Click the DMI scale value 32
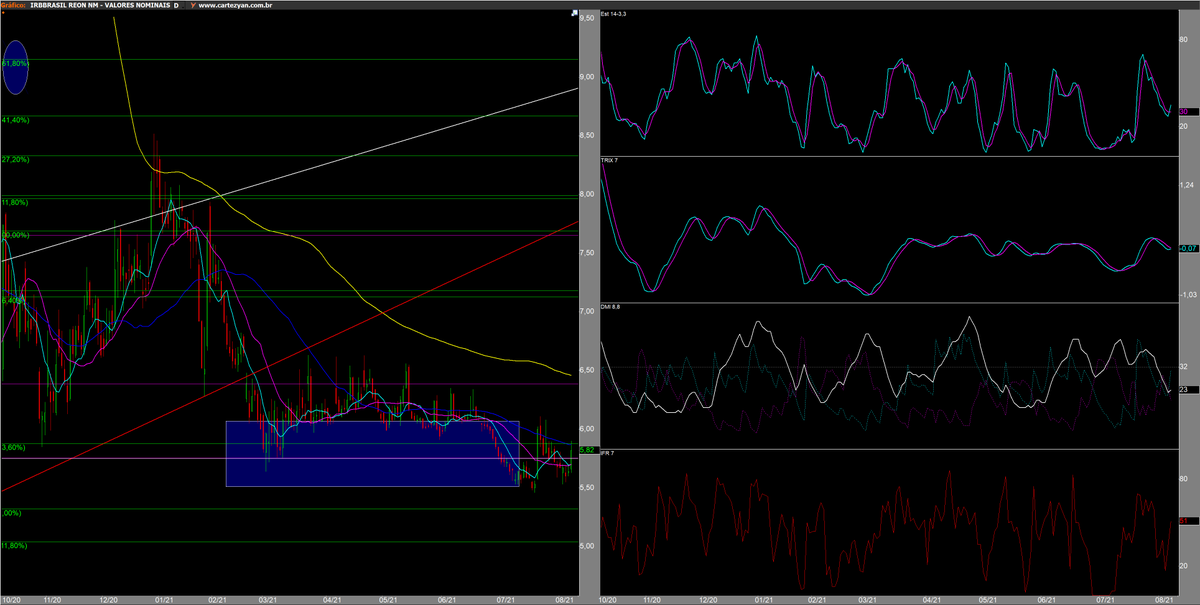Screen dimensions: 1200x605 point(1184,368)
